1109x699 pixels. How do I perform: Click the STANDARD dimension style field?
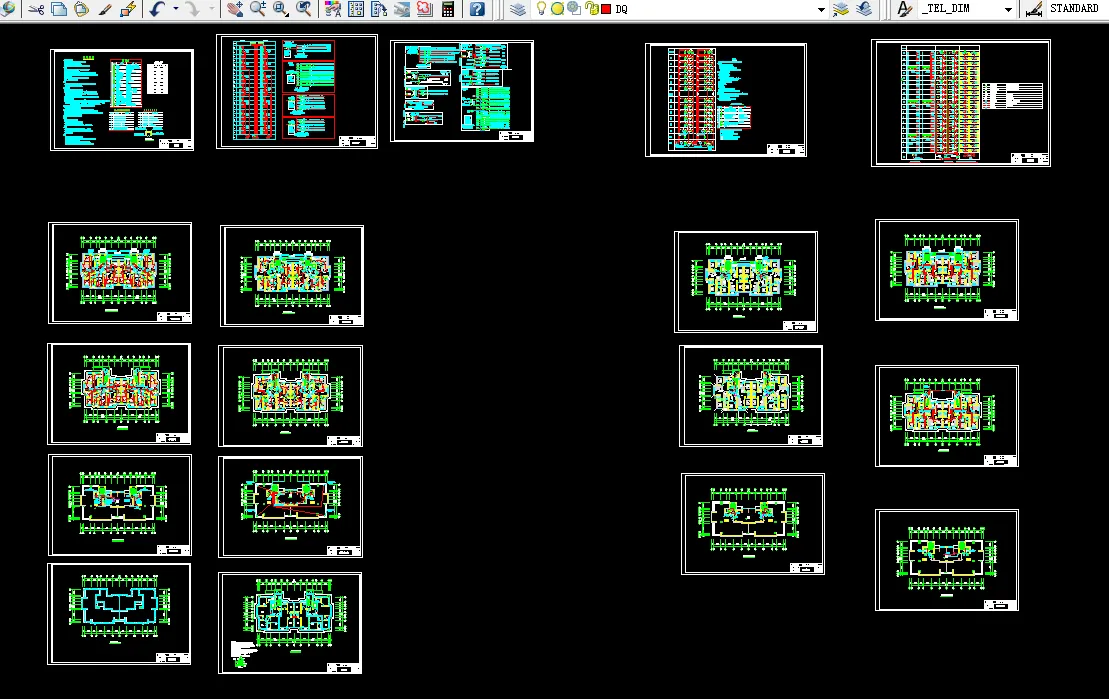point(1077,8)
